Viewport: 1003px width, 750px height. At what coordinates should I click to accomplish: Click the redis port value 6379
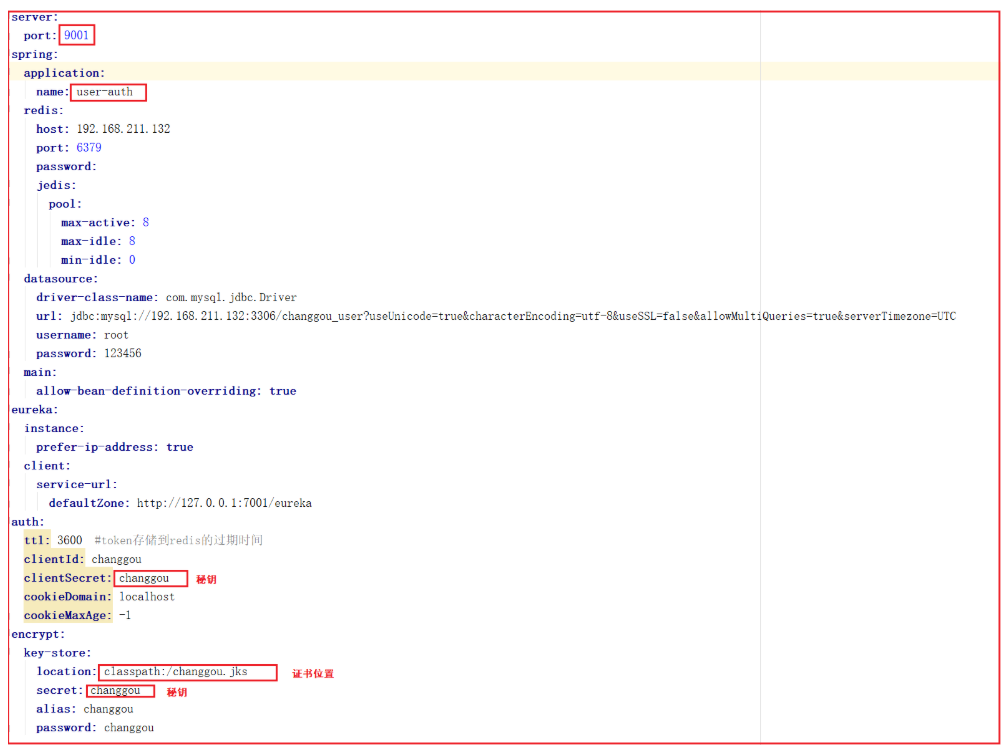coord(89,148)
